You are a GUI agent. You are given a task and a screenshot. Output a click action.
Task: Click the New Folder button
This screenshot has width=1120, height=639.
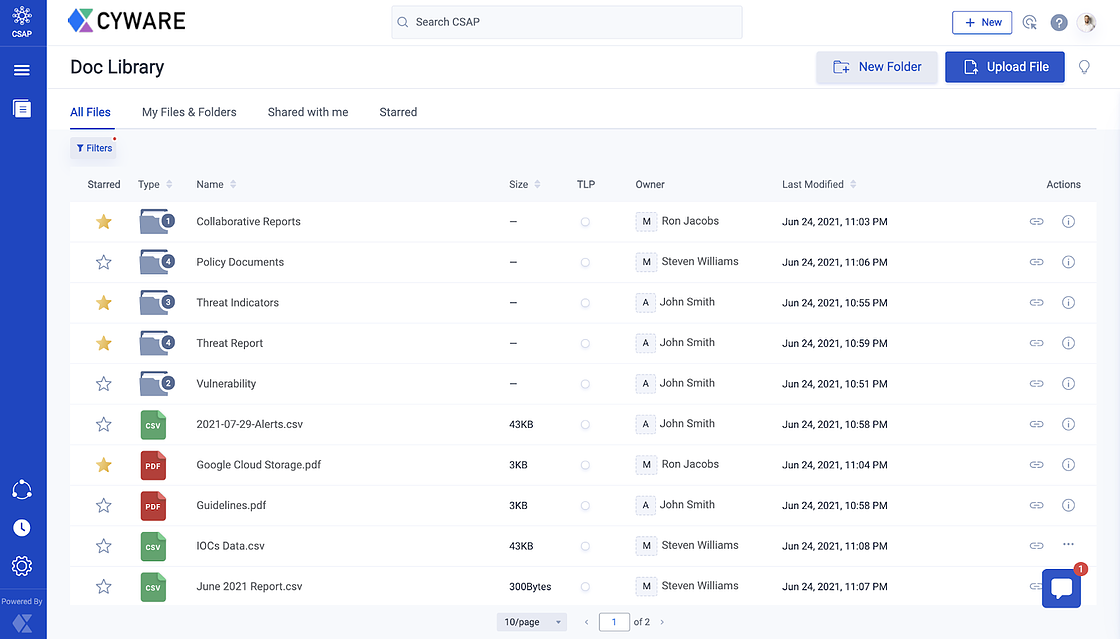pos(876,67)
